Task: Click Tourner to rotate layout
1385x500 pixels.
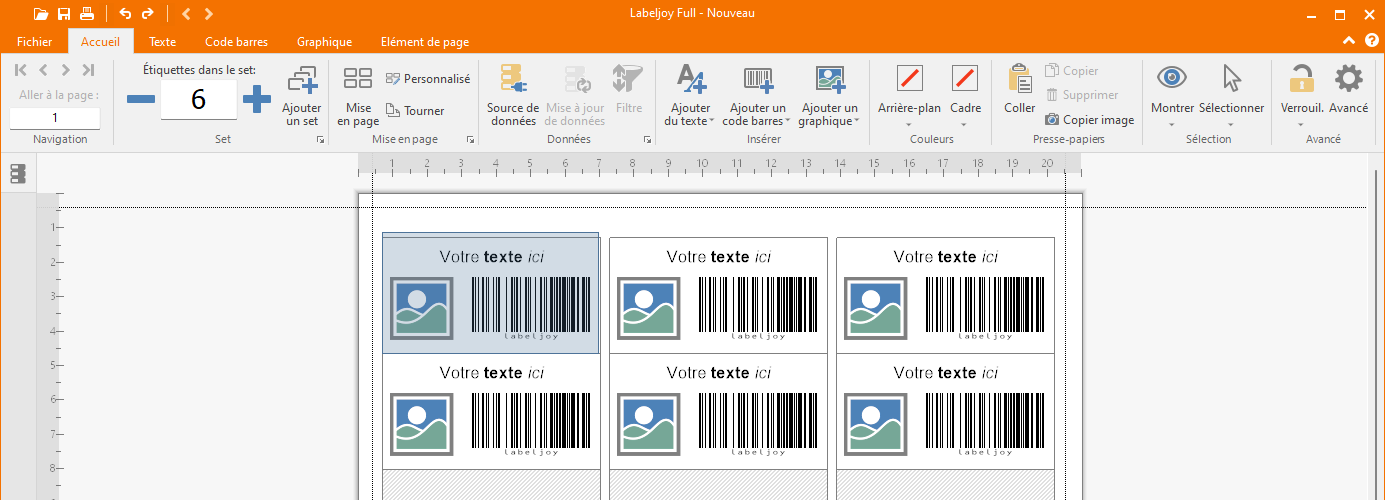Action: coord(416,111)
